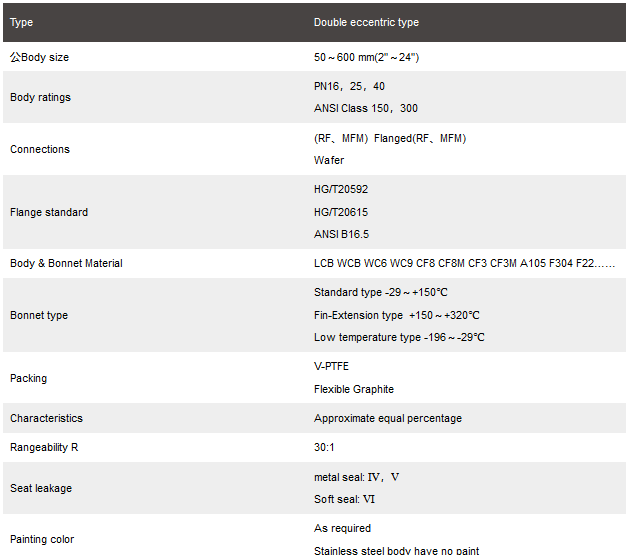Click the "HG/T20592" standard entry

[341, 189]
